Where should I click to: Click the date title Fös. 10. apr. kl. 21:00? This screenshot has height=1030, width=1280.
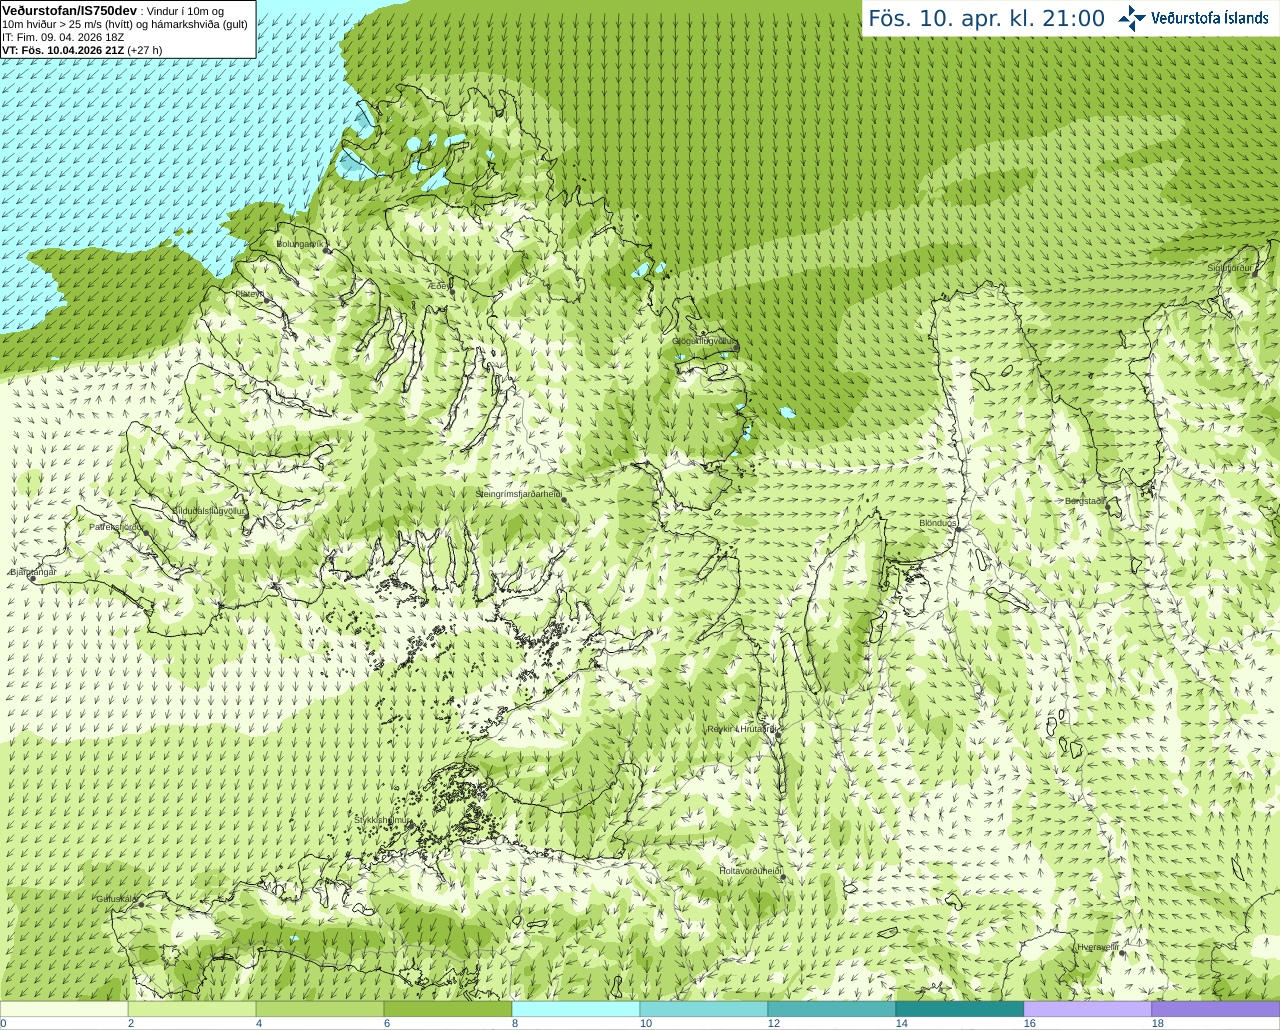point(986,18)
